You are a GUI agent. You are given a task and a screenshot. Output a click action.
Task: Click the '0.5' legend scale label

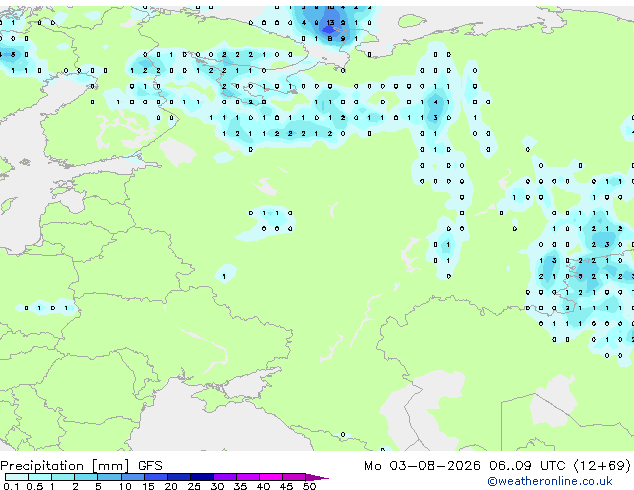click(35, 486)
